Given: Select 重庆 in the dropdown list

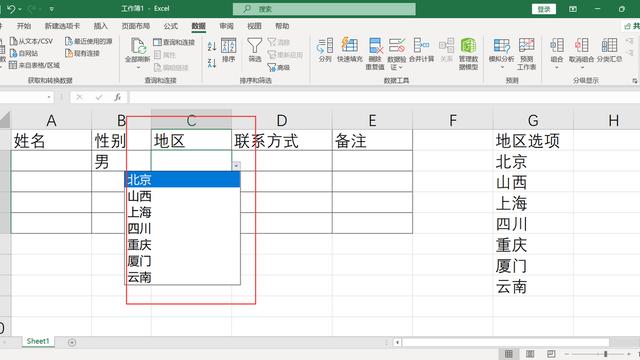Looking at the screenshot, I should pos(182,245).
